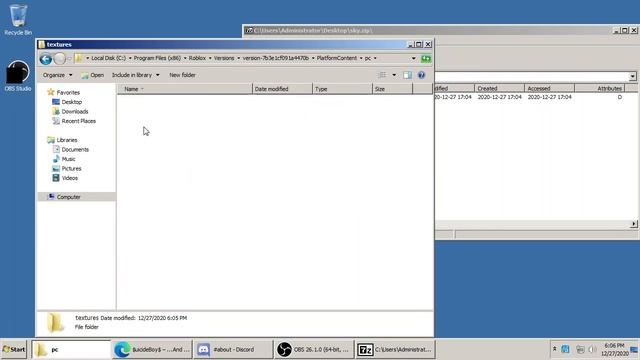Open the Music library

click(x=68, y=159)
